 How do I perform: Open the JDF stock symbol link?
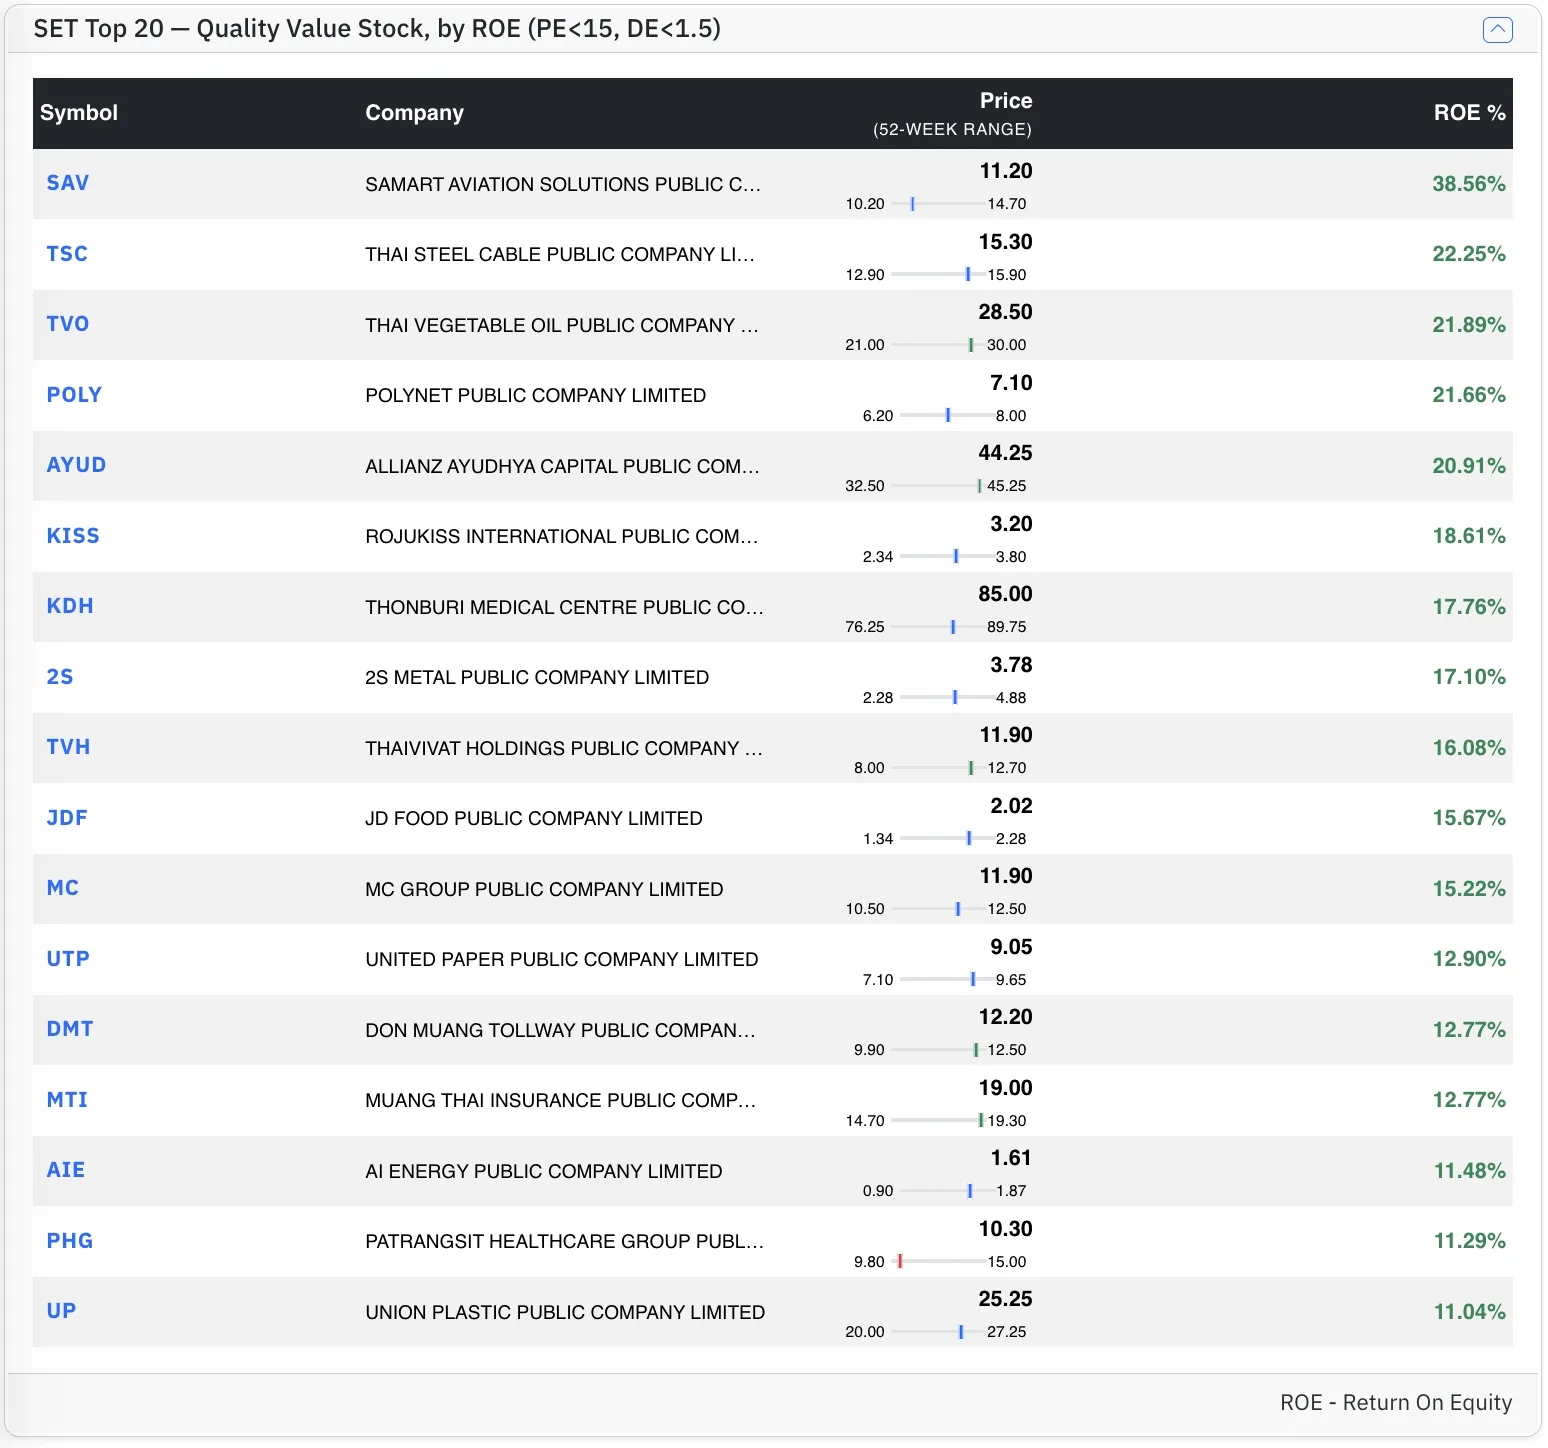67,818
